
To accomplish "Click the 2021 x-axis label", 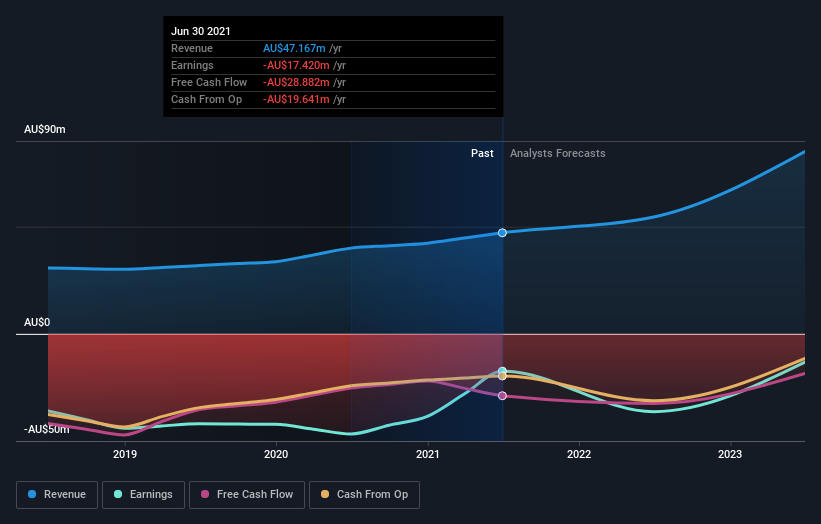I will 428,454.
